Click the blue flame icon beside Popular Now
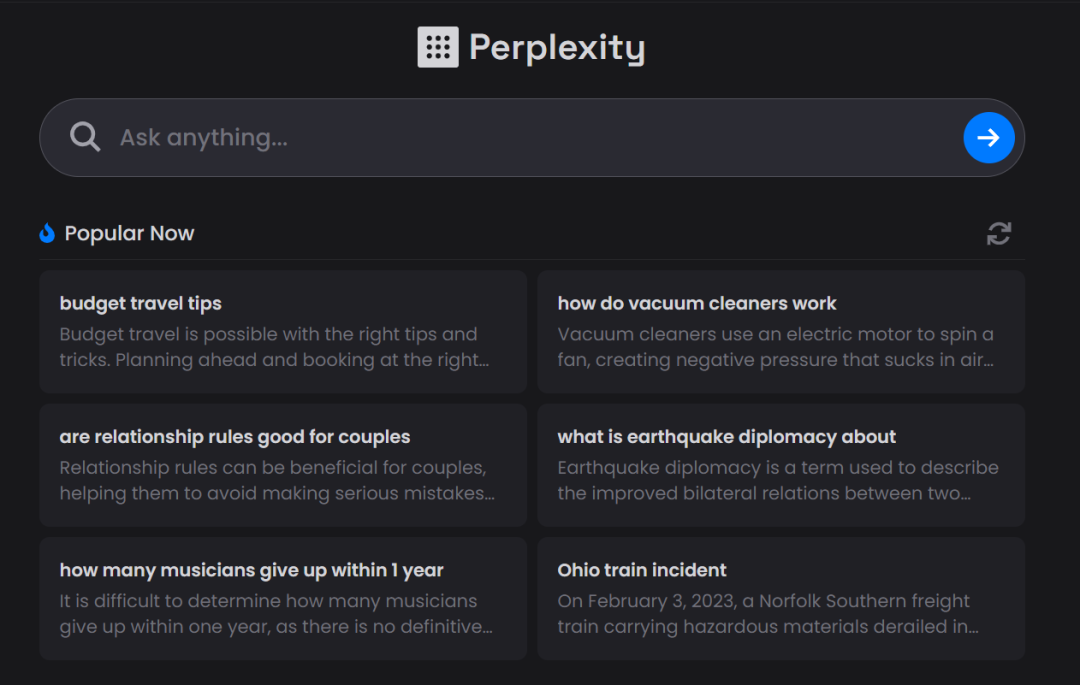 click(47, 233)
